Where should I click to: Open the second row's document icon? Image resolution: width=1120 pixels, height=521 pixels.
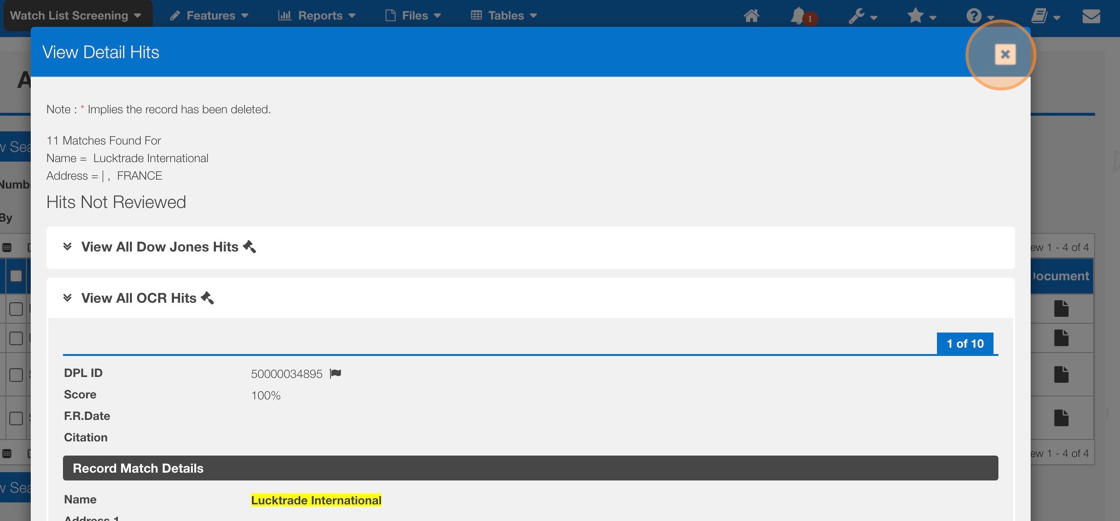(1061, 337)
